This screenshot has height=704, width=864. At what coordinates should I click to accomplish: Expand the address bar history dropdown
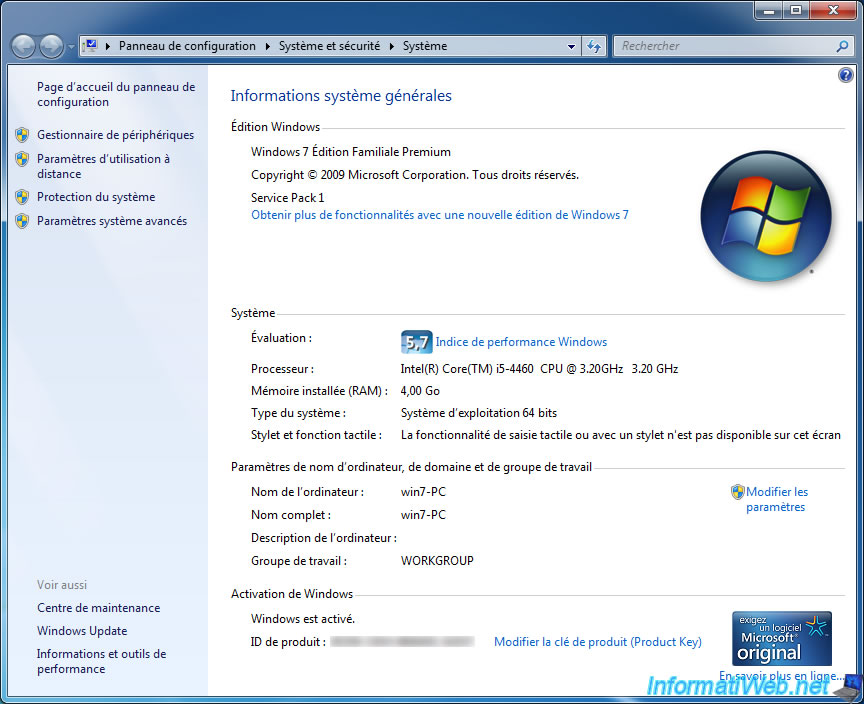[571, 46]
